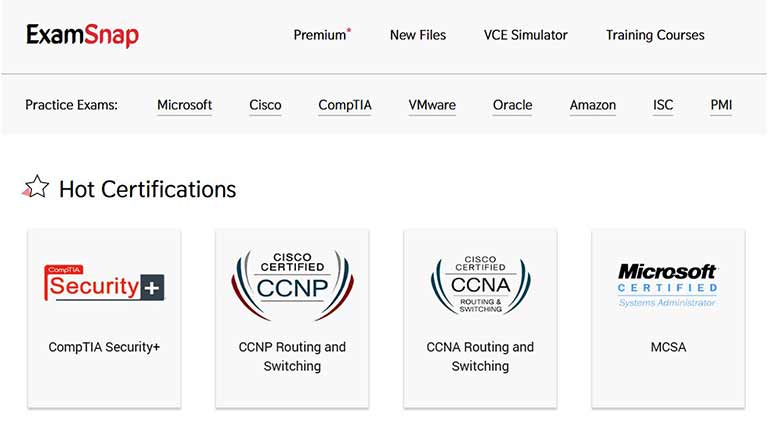Open the MCSA certification card title
This screenshot has width=768, height=432.
(668, 347)
